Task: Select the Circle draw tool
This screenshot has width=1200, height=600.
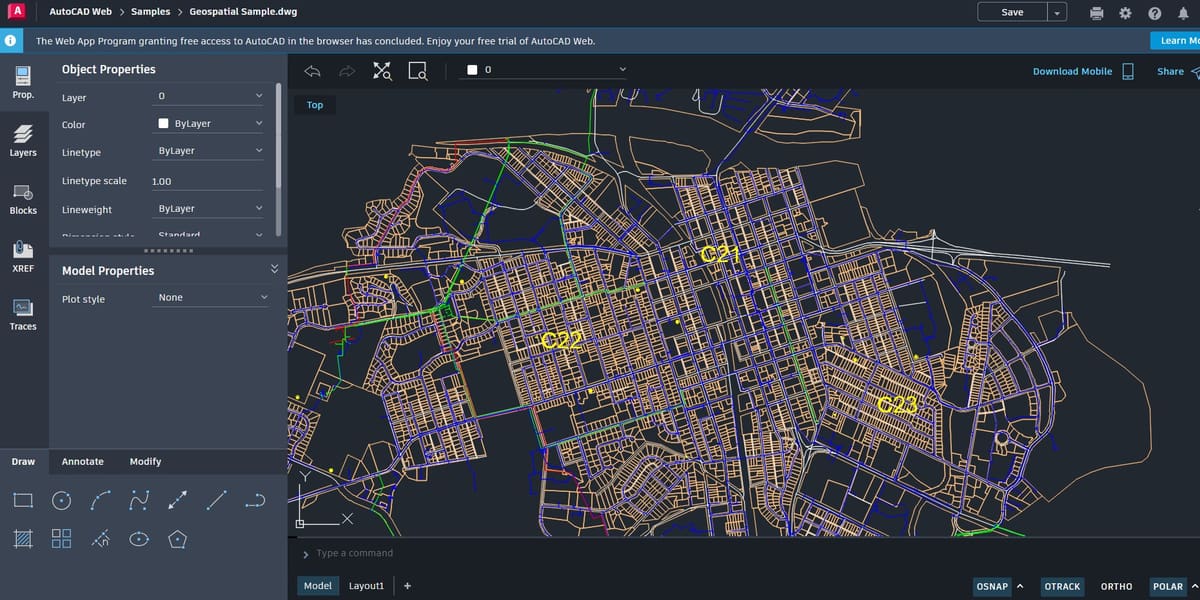Action: (x=62, y=499)
